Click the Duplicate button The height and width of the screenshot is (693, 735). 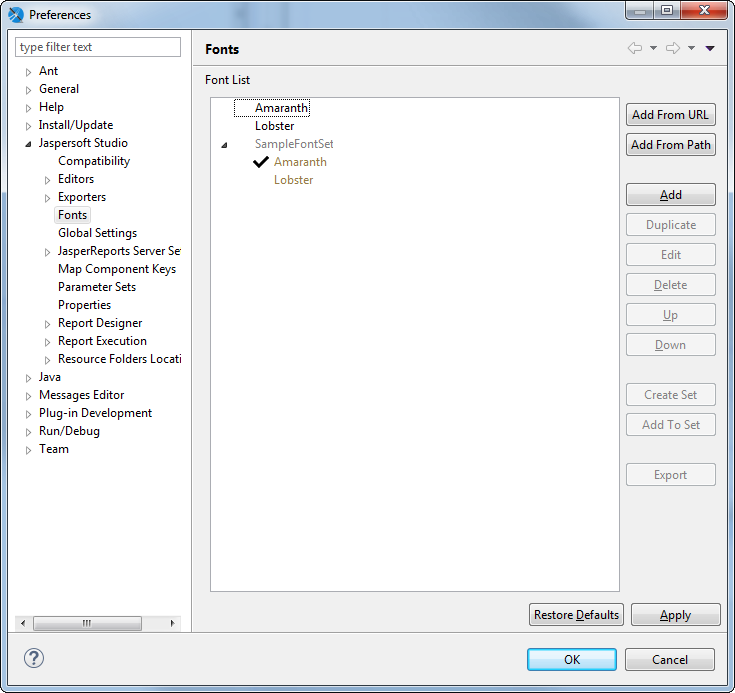pyautogui.click(x=670, y=225)
